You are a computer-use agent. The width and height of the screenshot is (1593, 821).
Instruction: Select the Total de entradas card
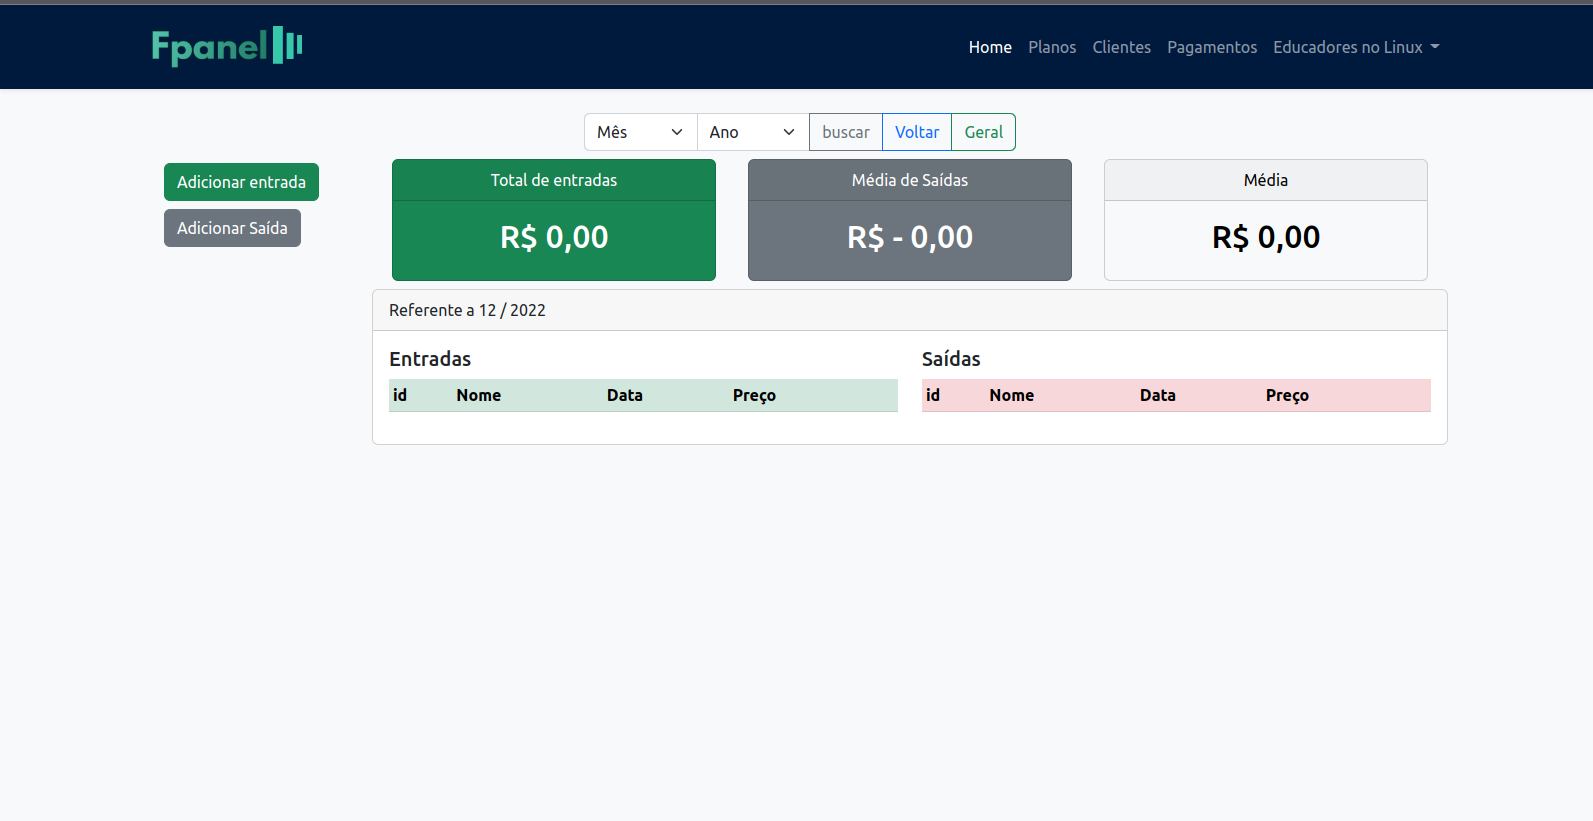coord(554,220)
